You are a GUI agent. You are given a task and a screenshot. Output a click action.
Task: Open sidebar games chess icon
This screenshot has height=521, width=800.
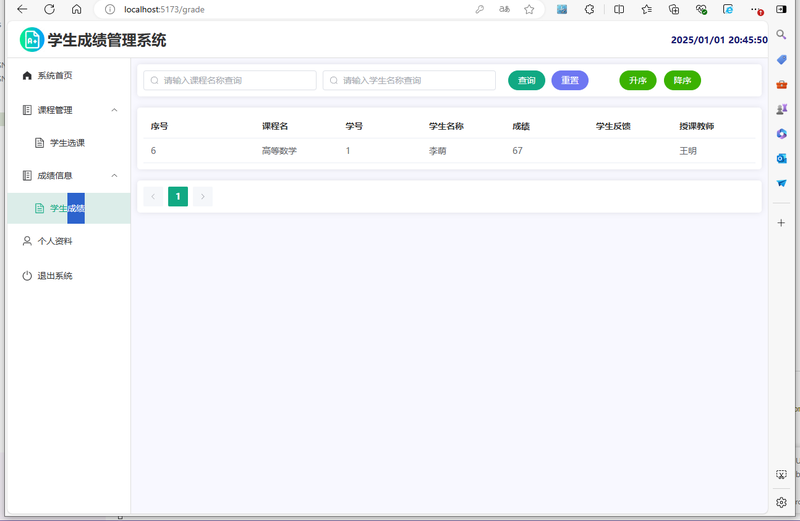click(781, 109)
